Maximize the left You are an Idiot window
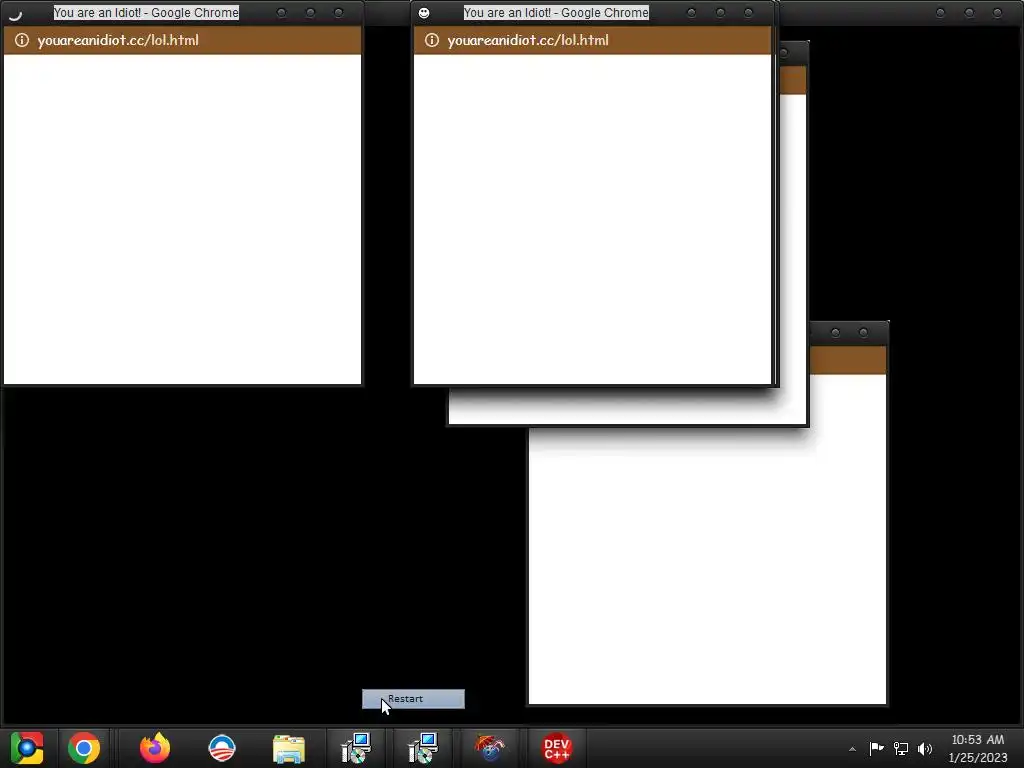 310,12
